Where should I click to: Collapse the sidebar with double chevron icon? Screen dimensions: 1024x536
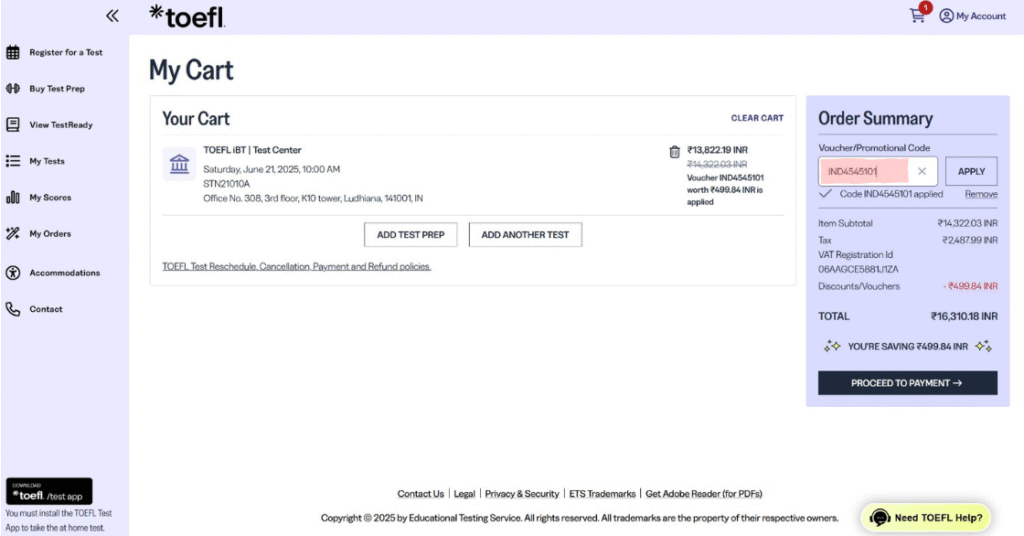pos(112,16)
